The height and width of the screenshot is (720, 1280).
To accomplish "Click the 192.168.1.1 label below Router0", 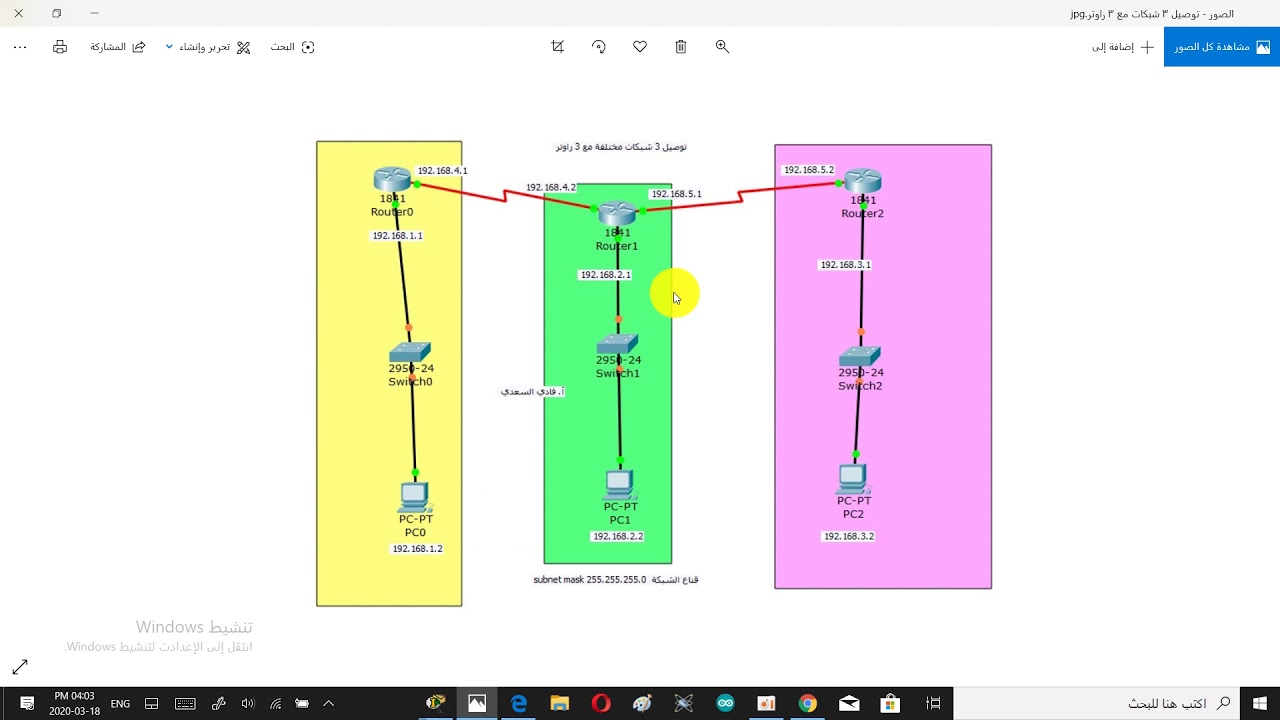I will click(398, 236).
